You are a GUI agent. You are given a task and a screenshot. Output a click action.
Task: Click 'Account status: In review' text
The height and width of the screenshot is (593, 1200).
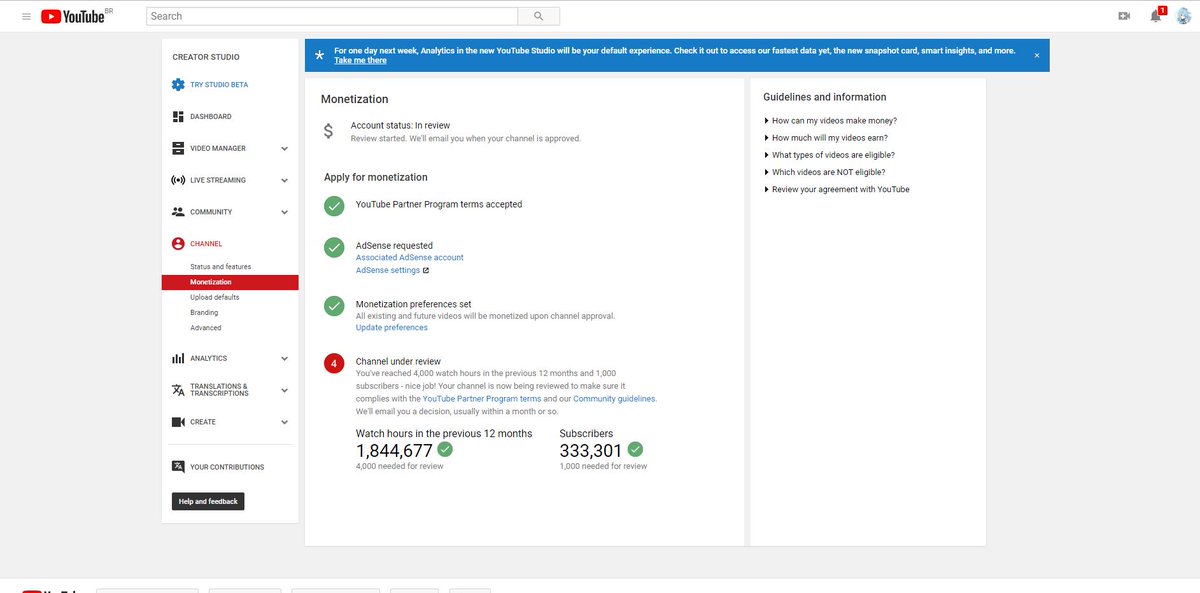pyautogui.click(x=400, y=126)
